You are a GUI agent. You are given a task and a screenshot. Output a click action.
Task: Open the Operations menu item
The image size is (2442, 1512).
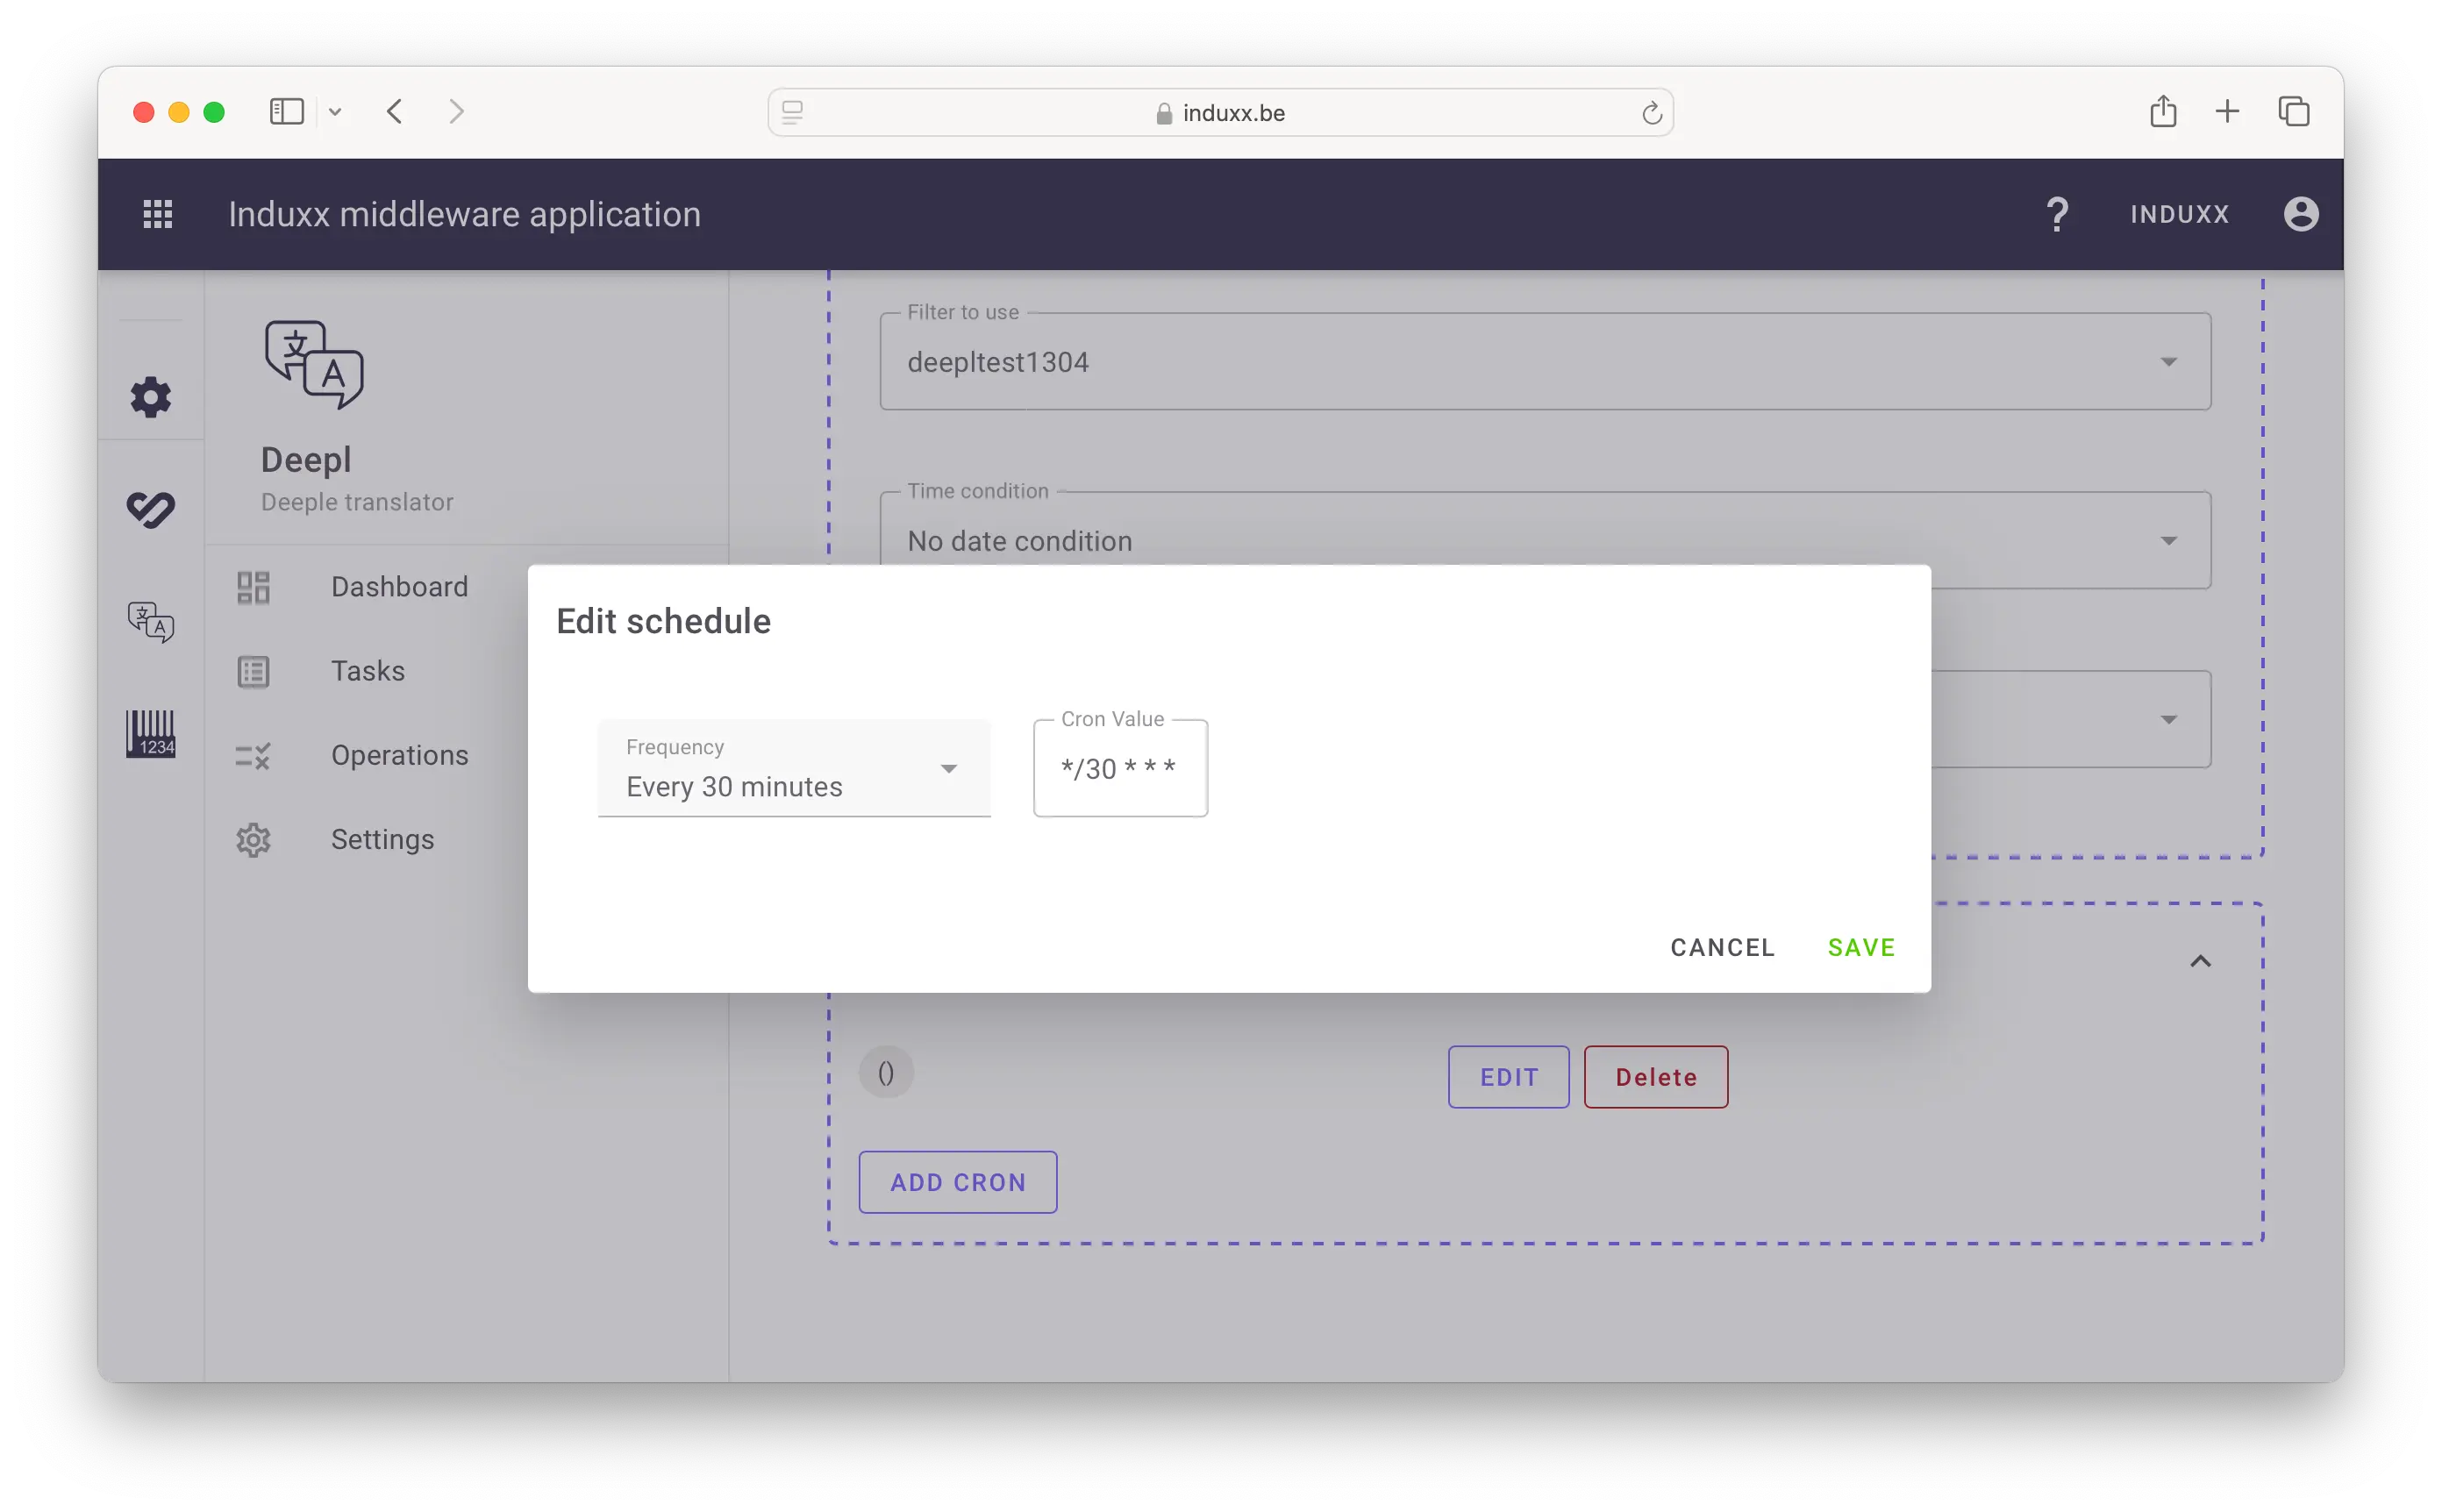[x=399, y=755]
